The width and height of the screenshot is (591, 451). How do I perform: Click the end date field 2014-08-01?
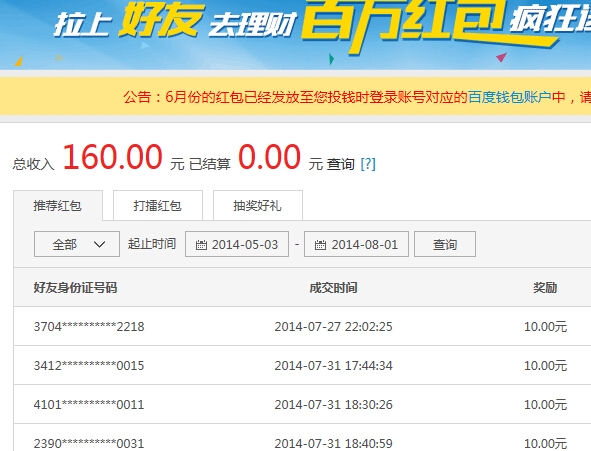[x=356, y=244]
